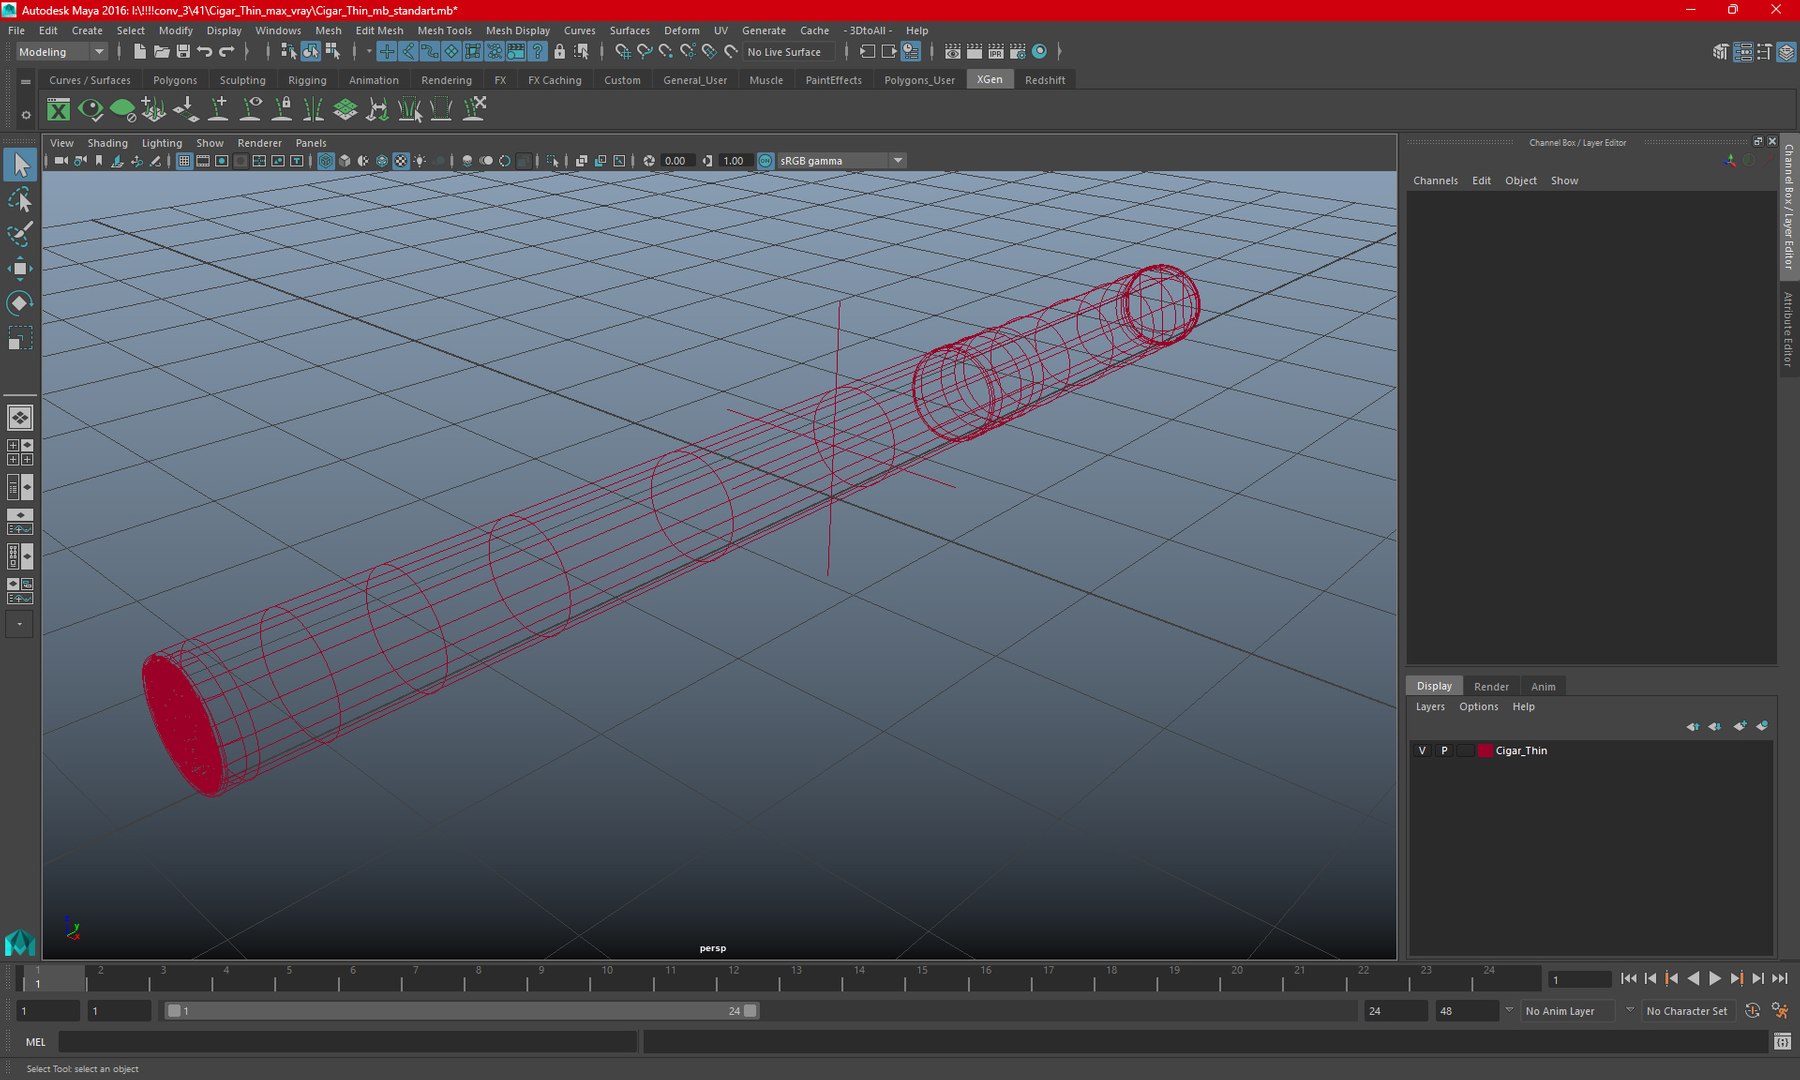Toggle Cigar_Thin layer display type box
This screenshot has width=1800, height=1080.
click(1465, 750)
